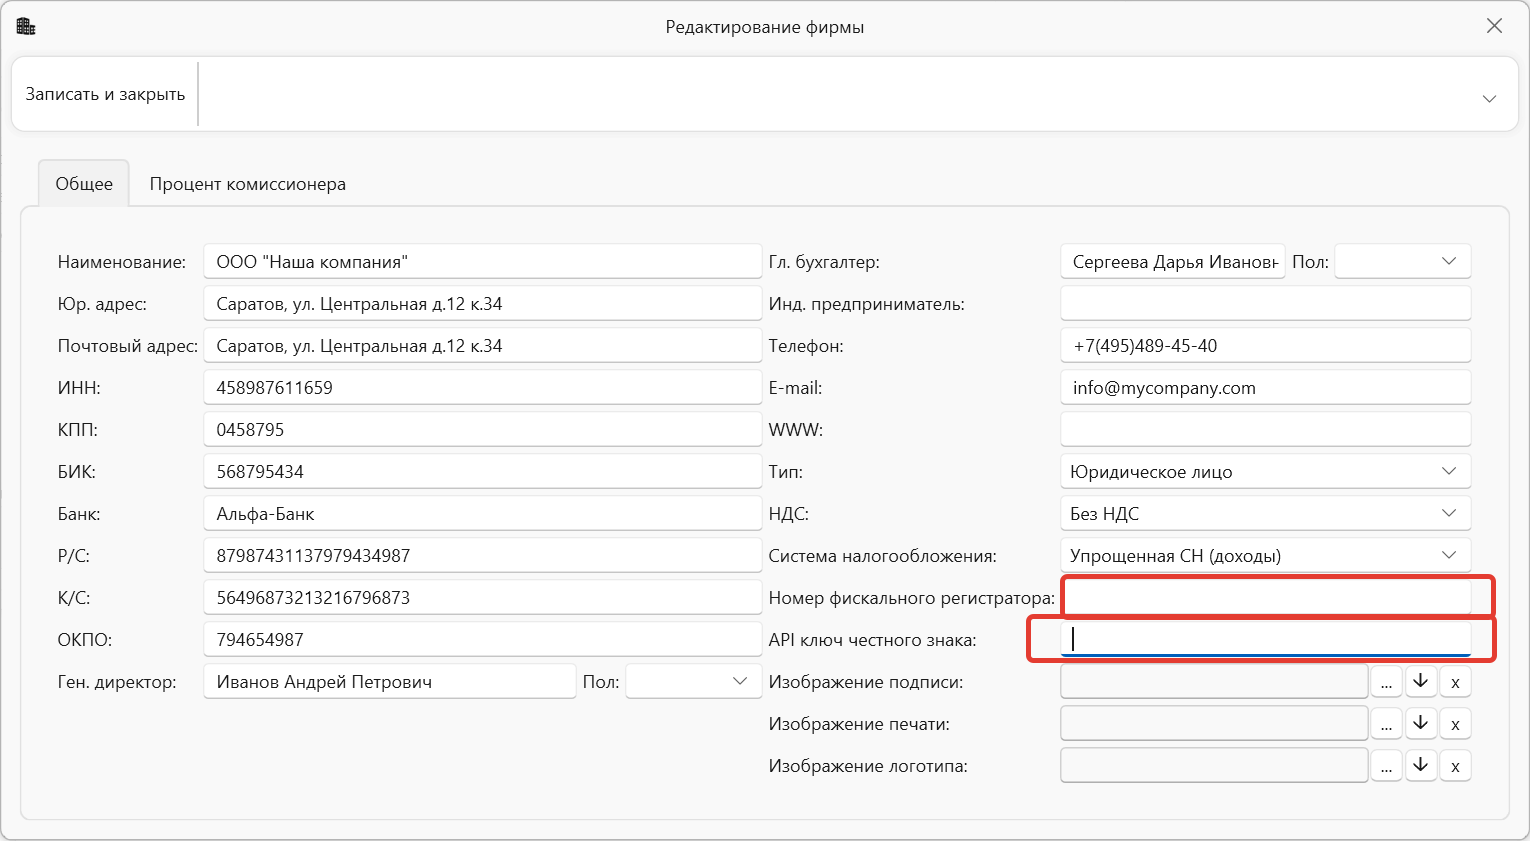Clear Изображение подписи with x button

1455,682
